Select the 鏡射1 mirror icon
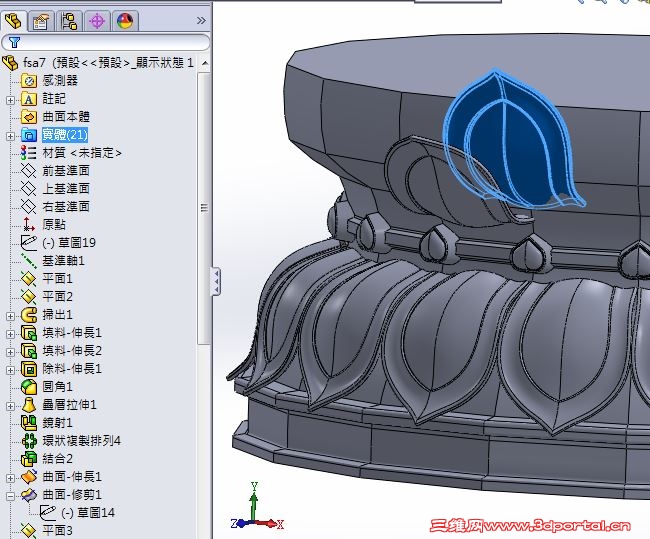The width and height of the screenshot is (650, 539). [29, 422]
